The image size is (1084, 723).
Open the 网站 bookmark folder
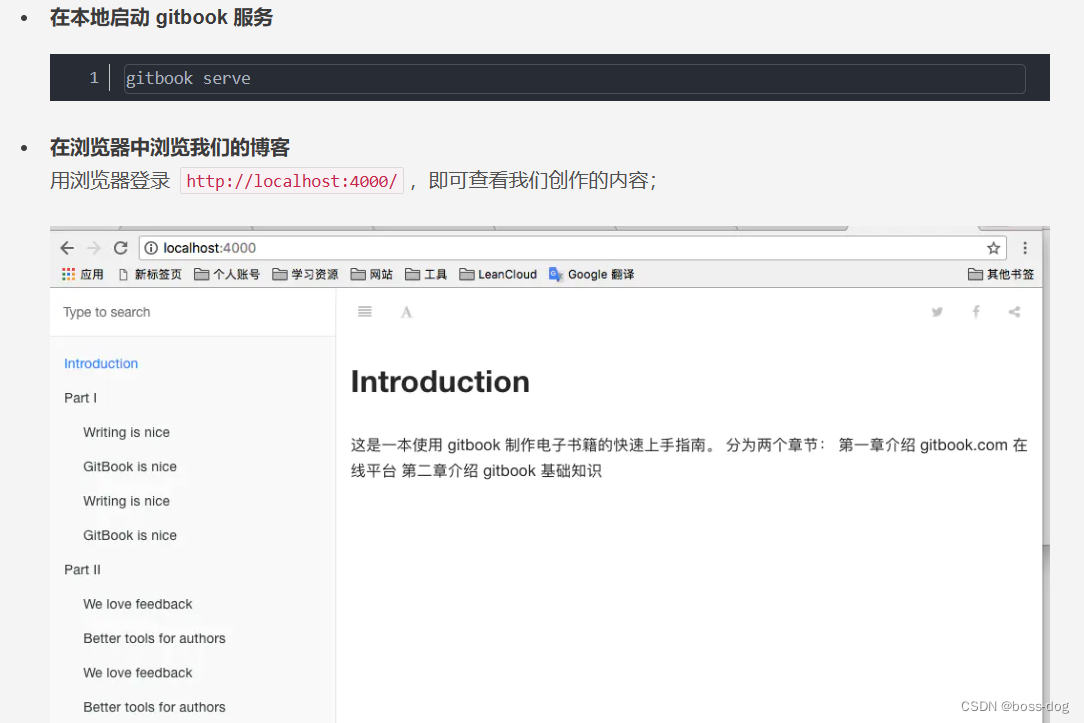click(x=371, y=274)
